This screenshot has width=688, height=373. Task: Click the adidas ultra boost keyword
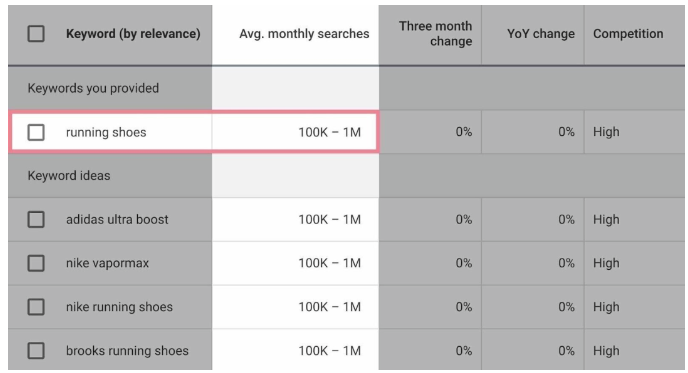coord(117,219)
